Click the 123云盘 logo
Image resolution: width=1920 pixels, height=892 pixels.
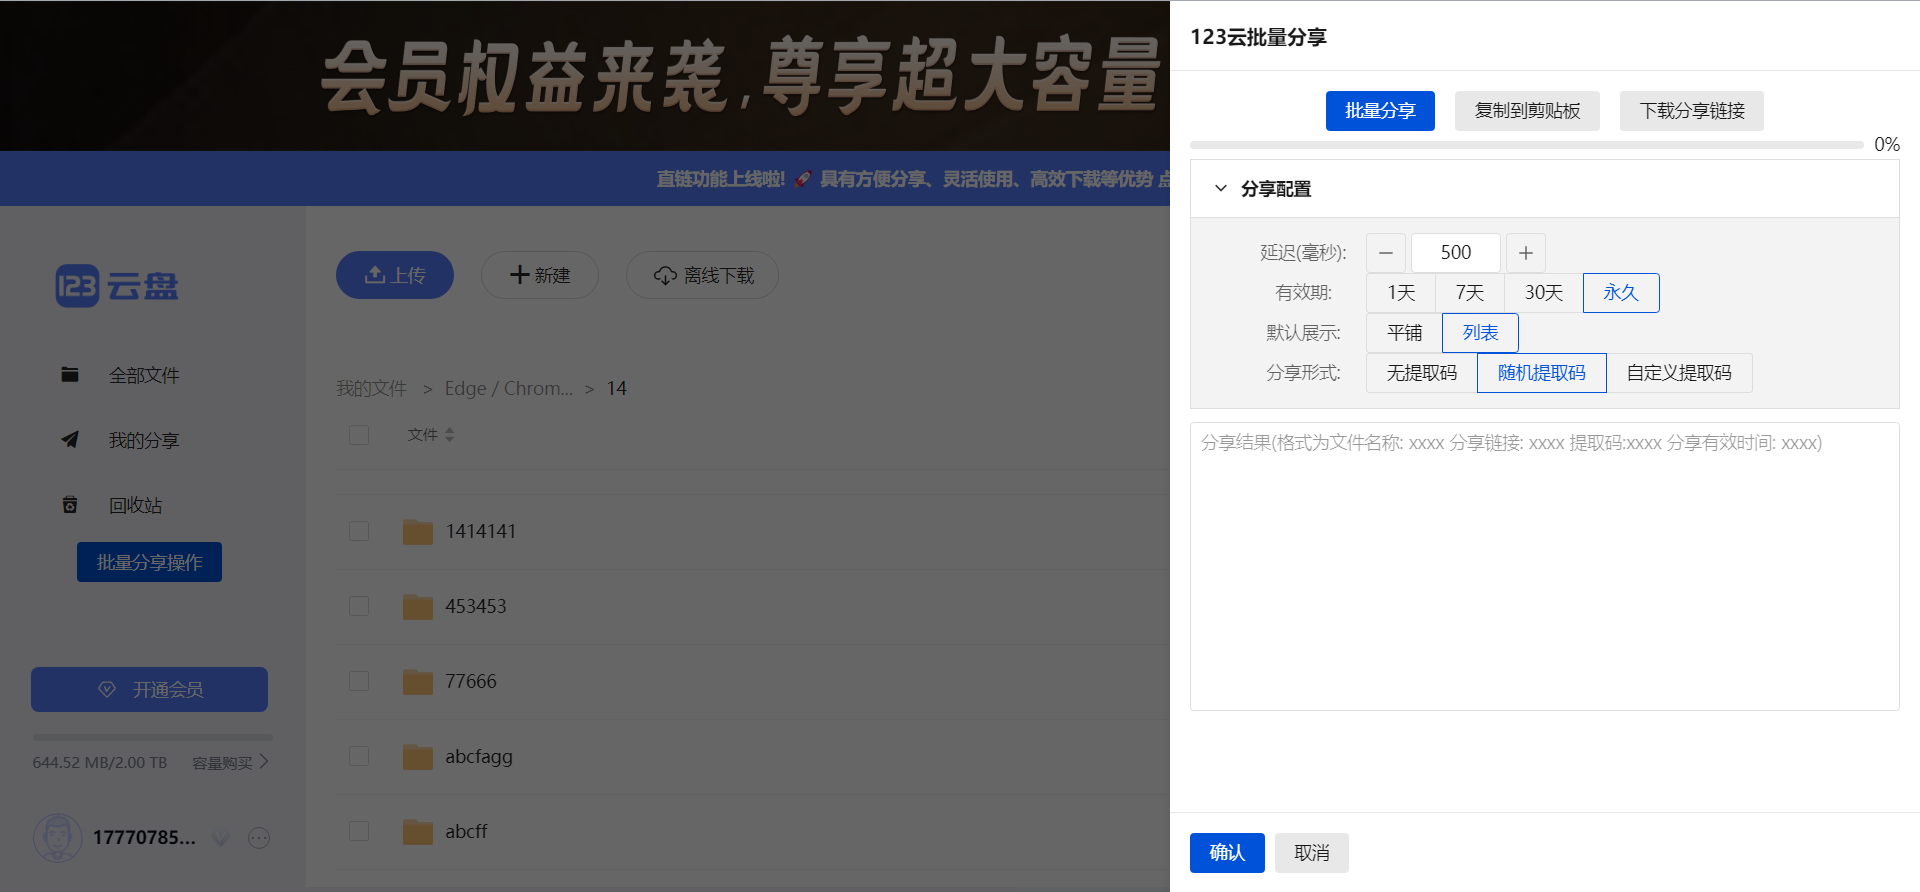(117, 286)
